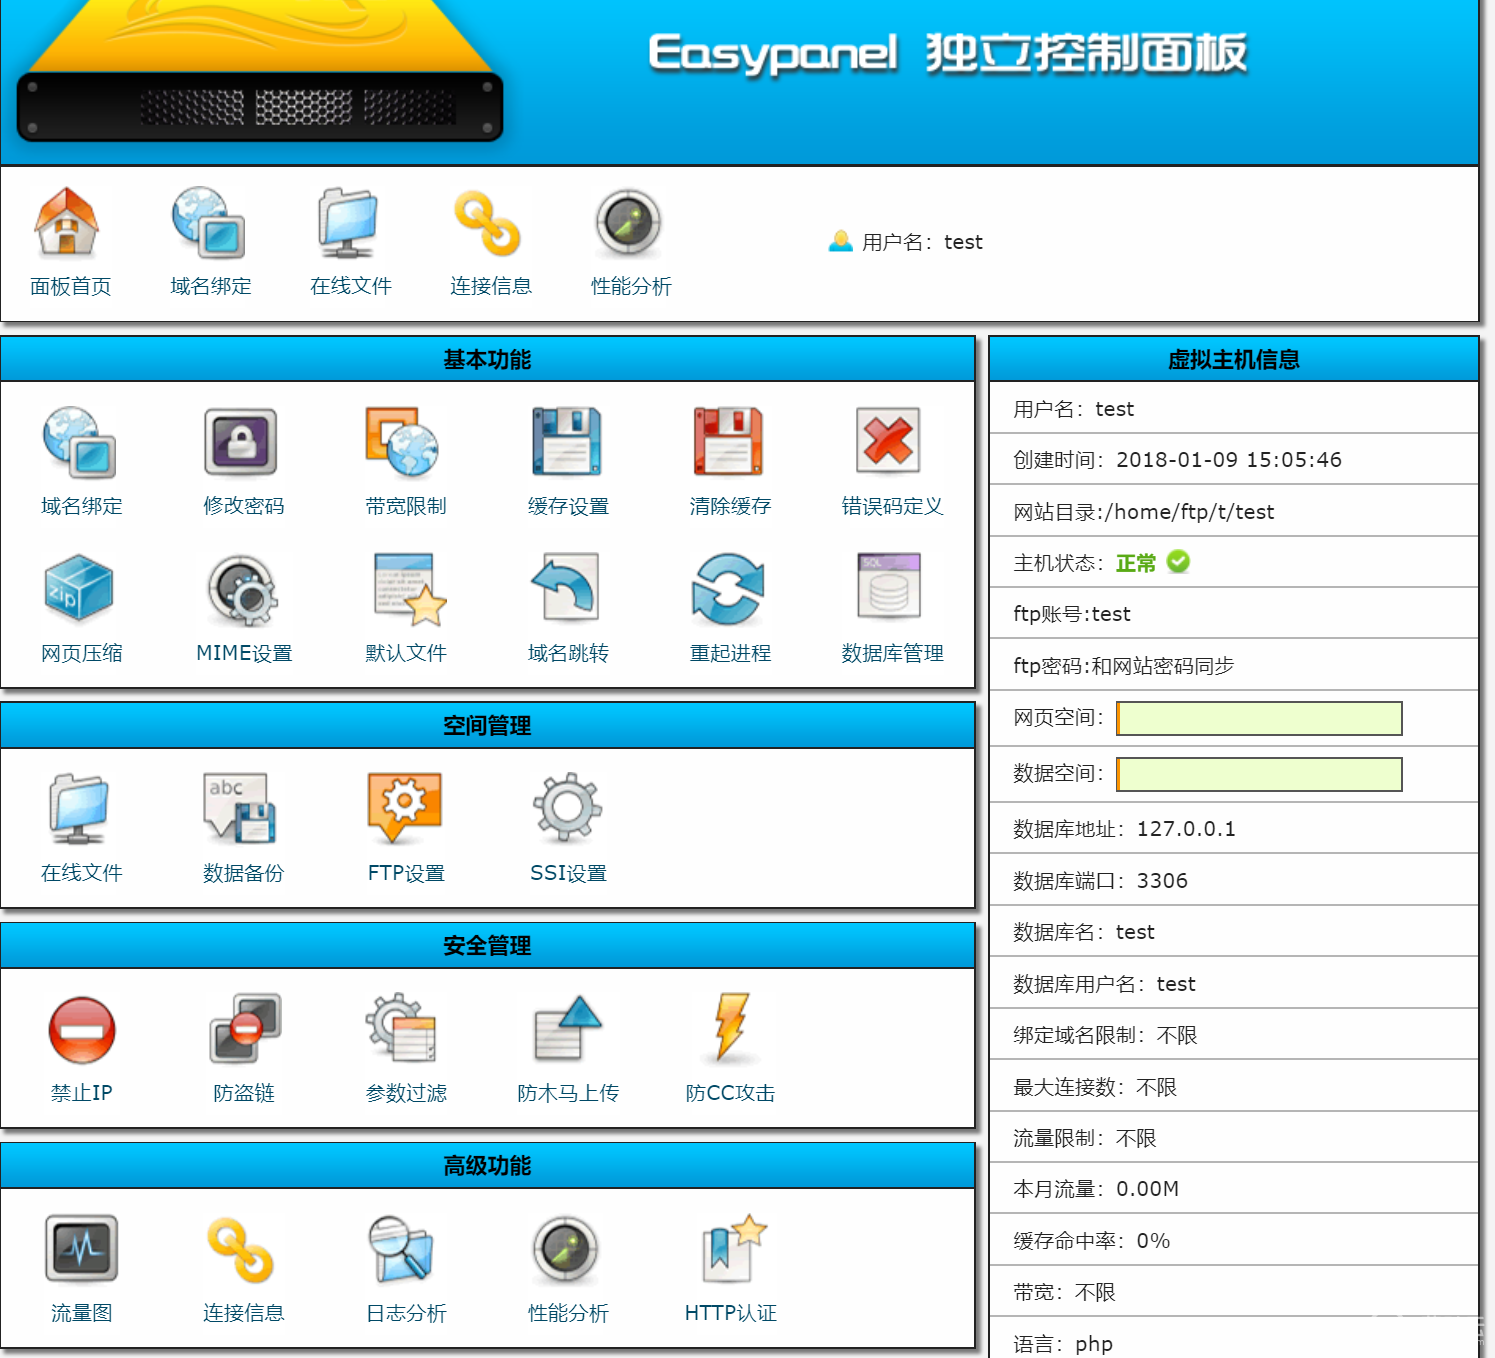Click the server hardware banner image
This screenshot has height=1358, width=1495.
(260, 72)
